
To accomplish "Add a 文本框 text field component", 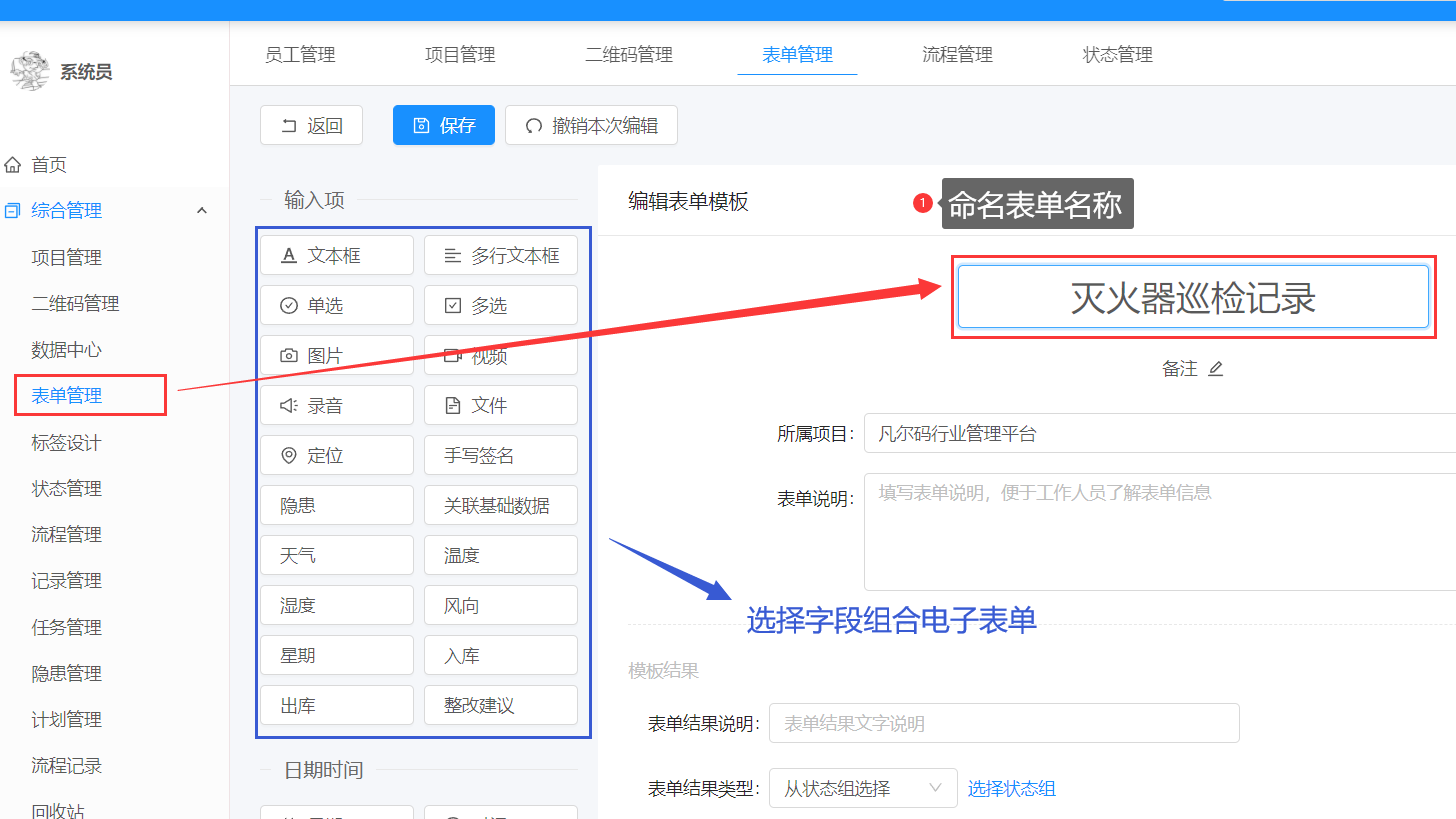I will point(336,255).
